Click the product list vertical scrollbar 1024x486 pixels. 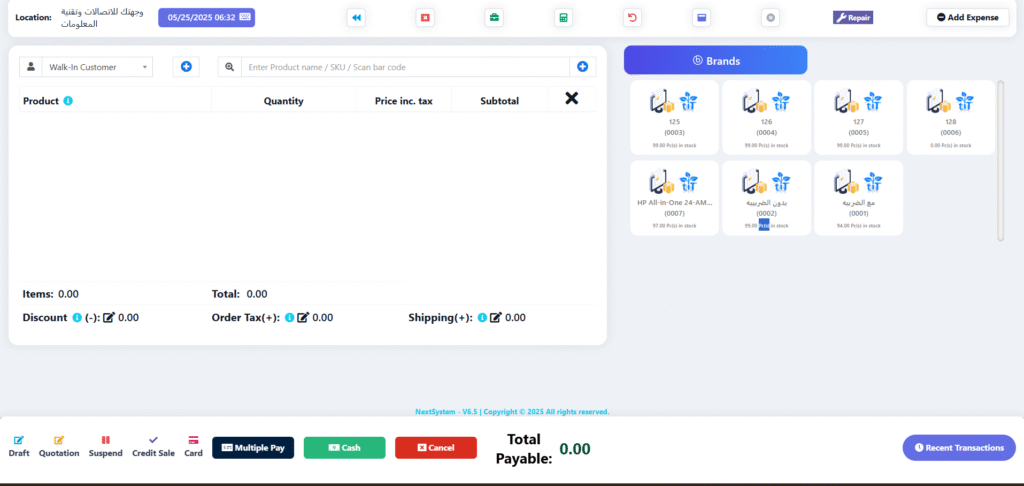pos(1000,160)
